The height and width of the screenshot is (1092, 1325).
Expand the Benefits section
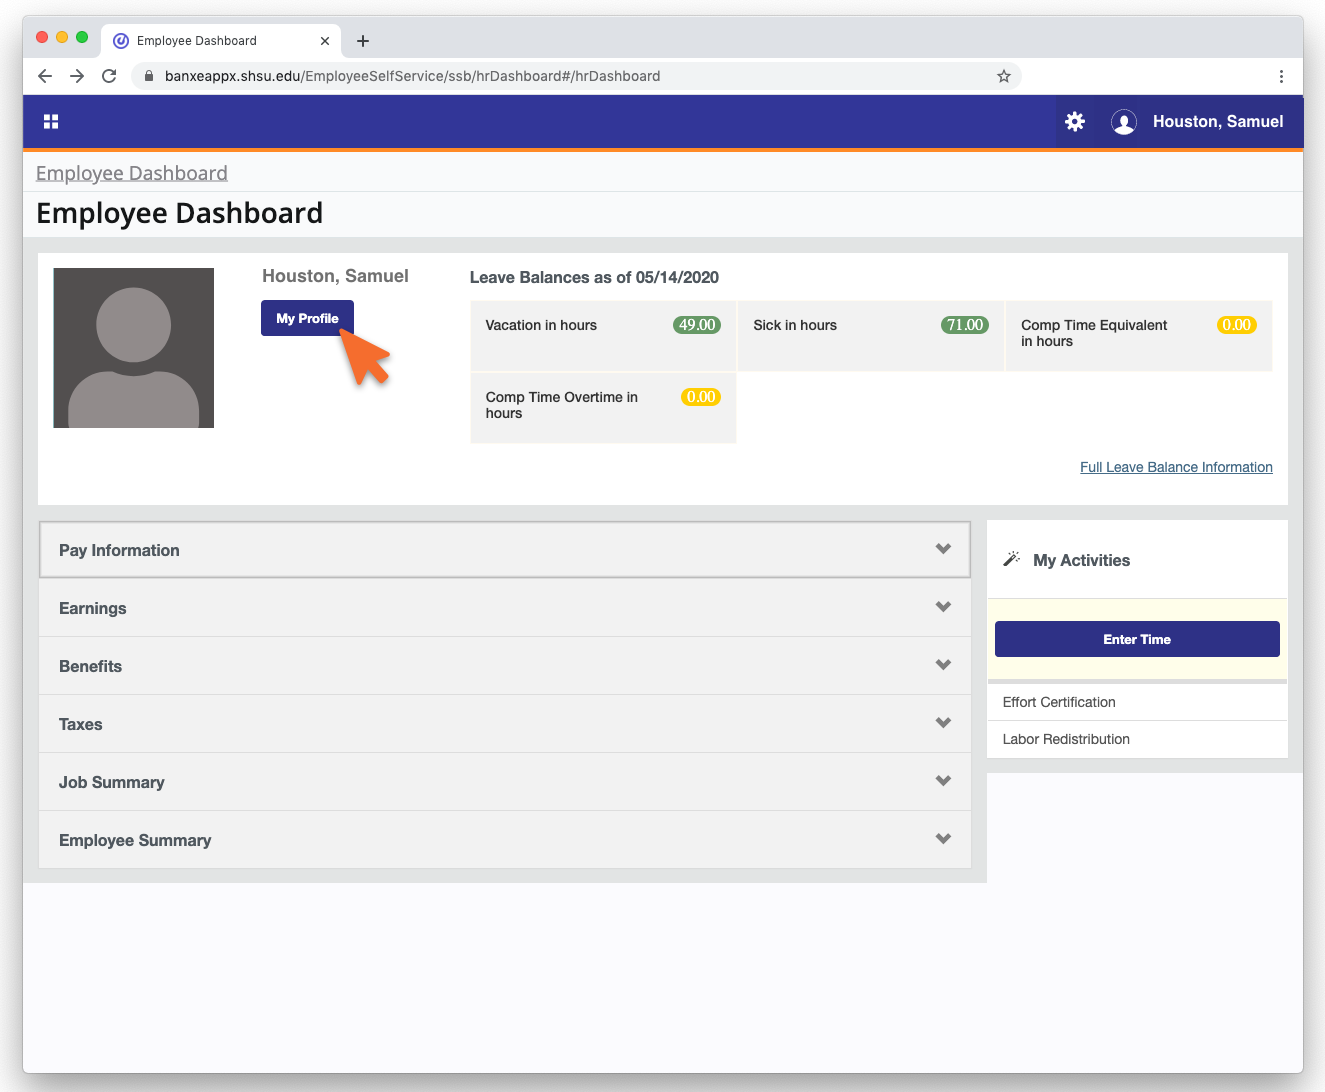504,666
